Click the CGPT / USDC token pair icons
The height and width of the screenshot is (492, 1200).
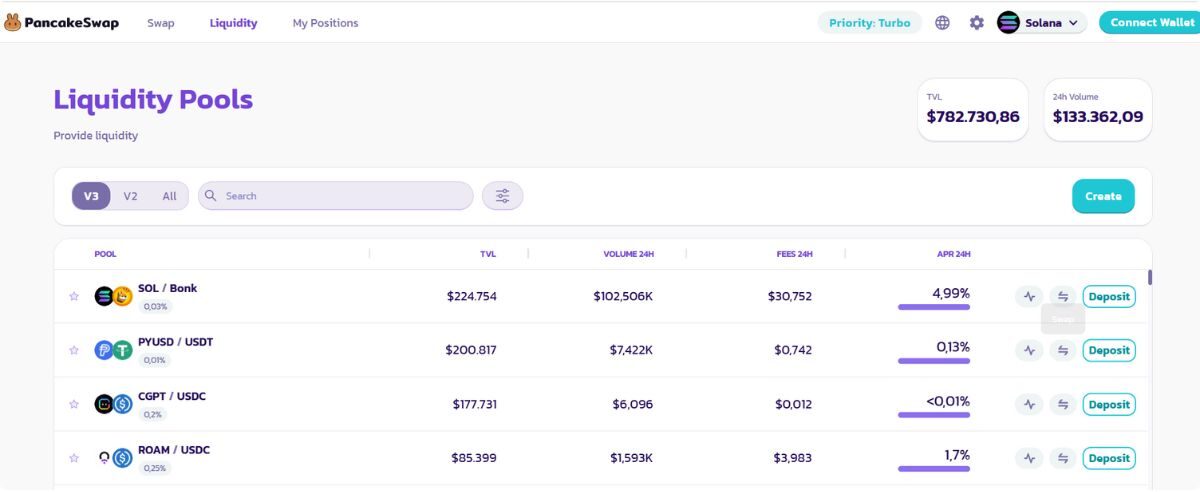click(113, 404)
